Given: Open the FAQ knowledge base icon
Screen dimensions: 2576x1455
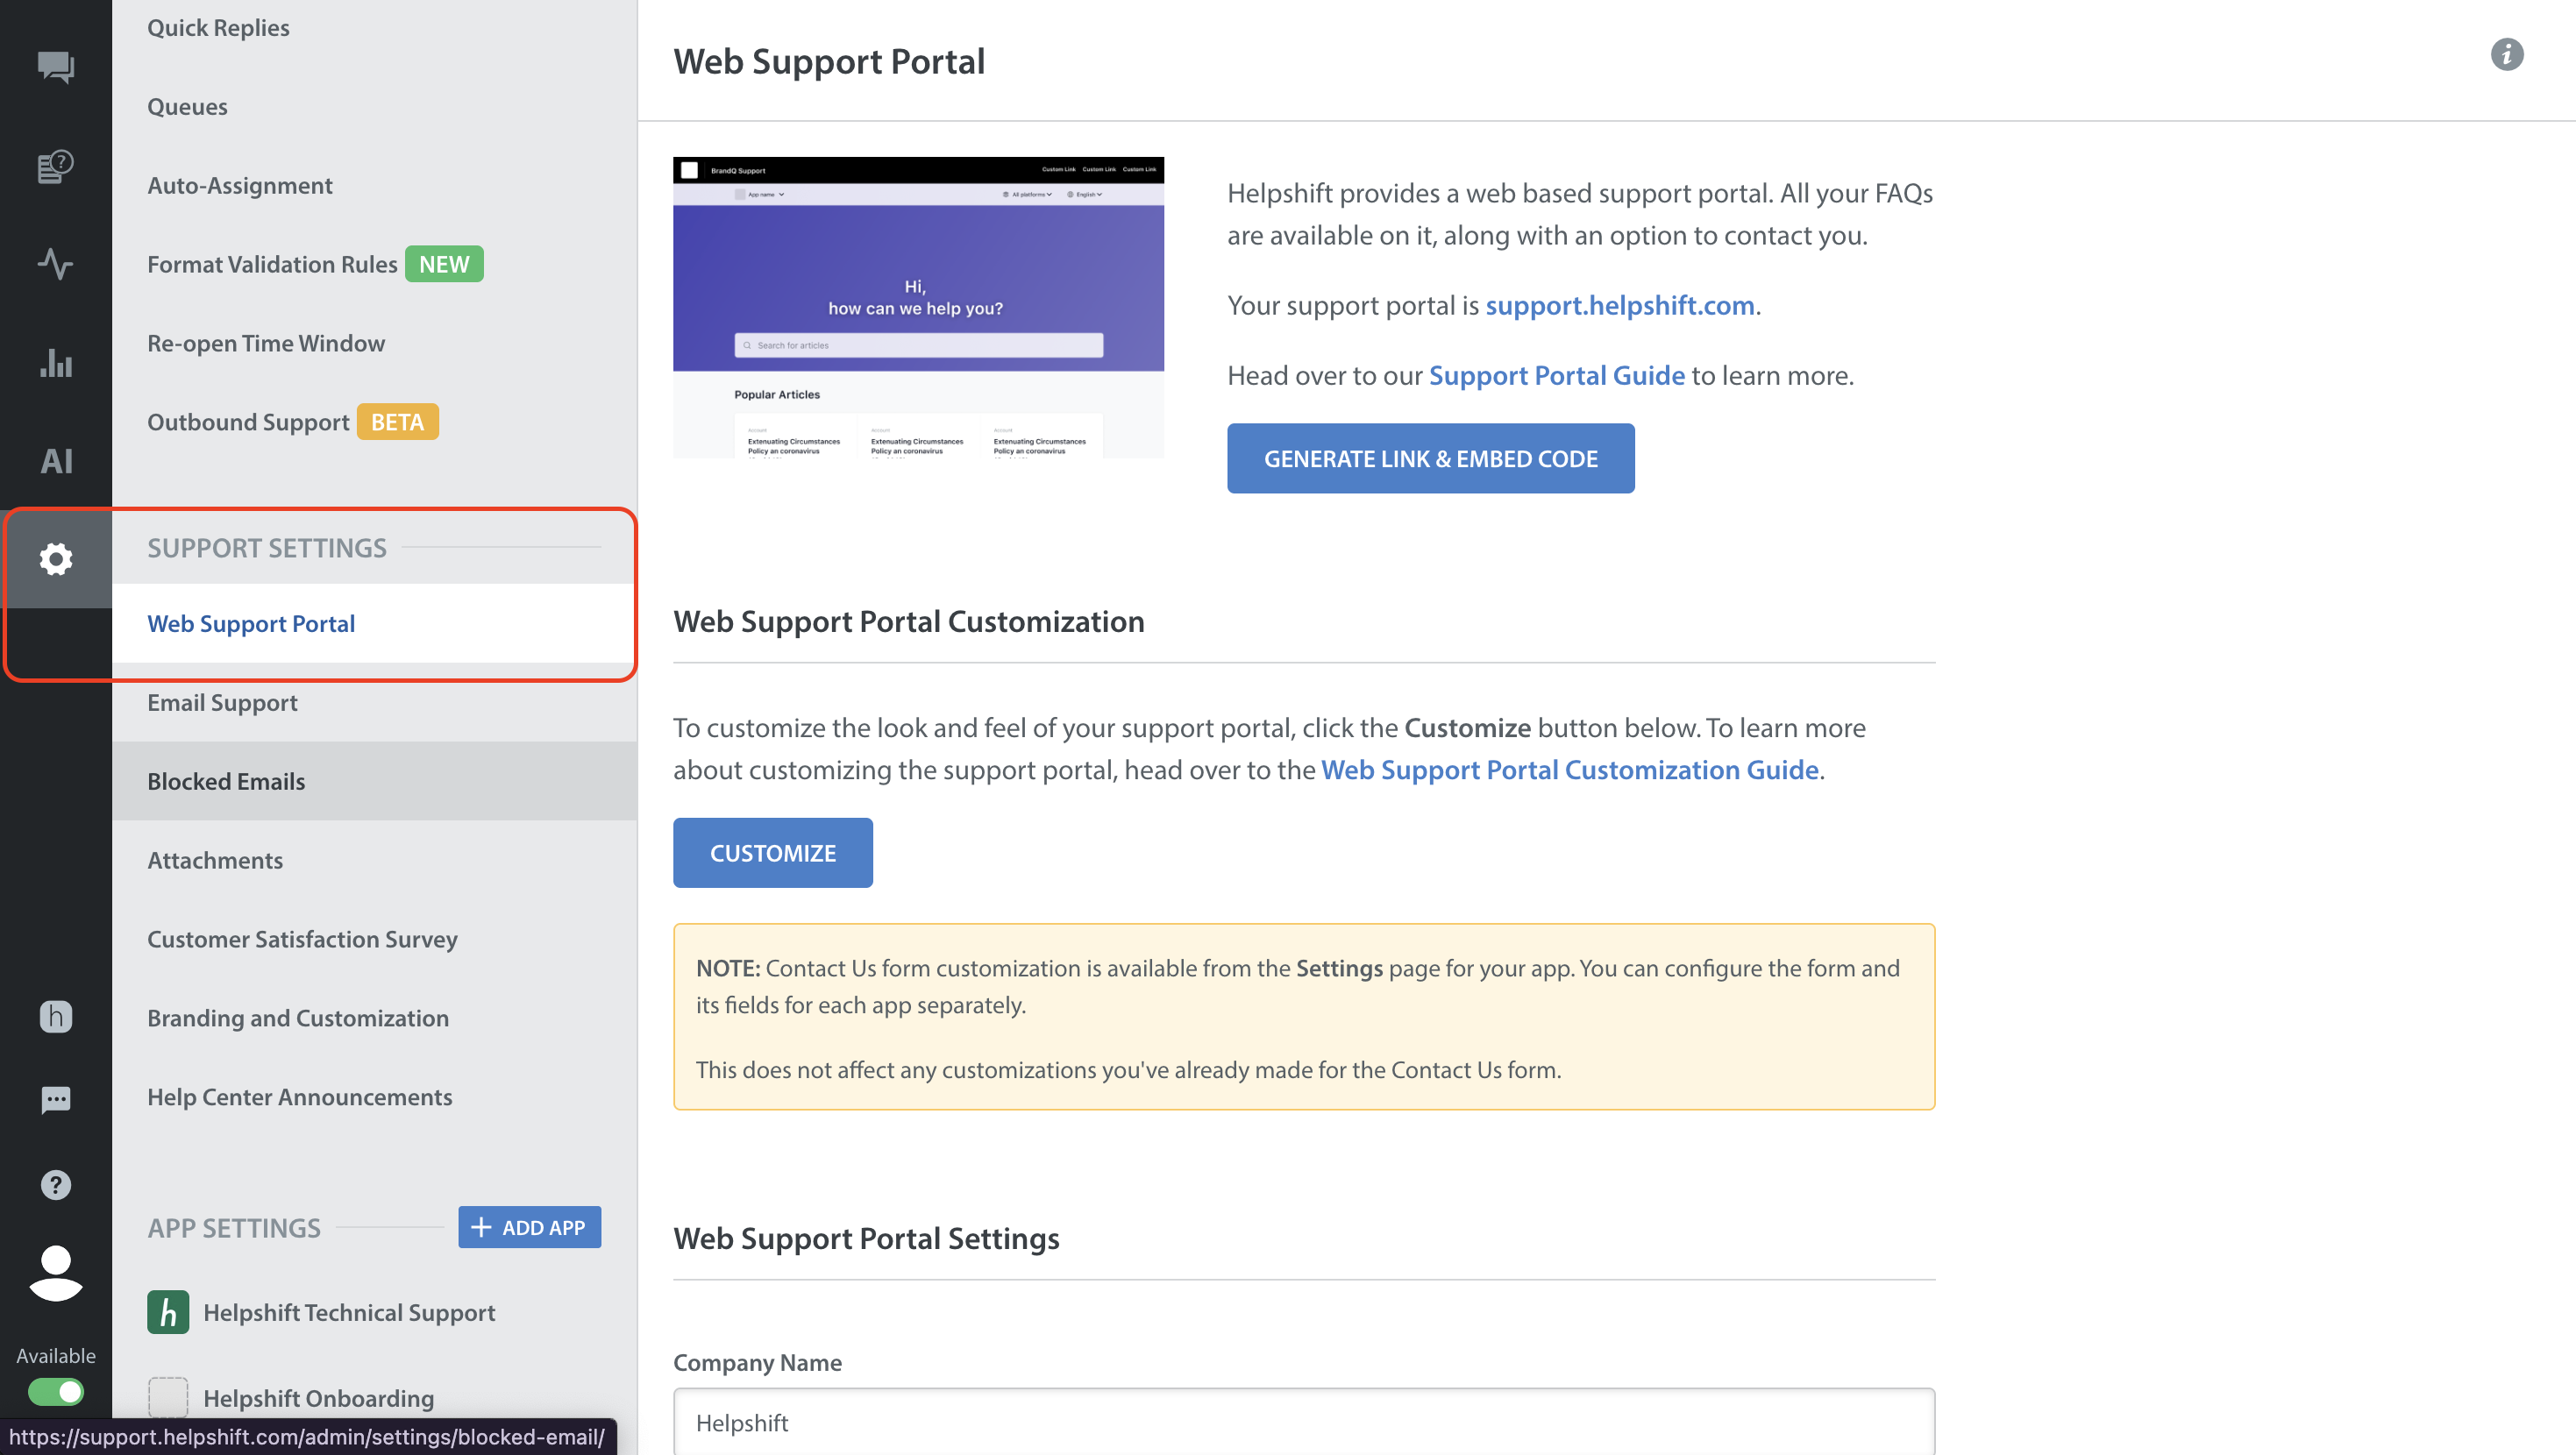Looking at the screenshot, I should coord(56,166).
